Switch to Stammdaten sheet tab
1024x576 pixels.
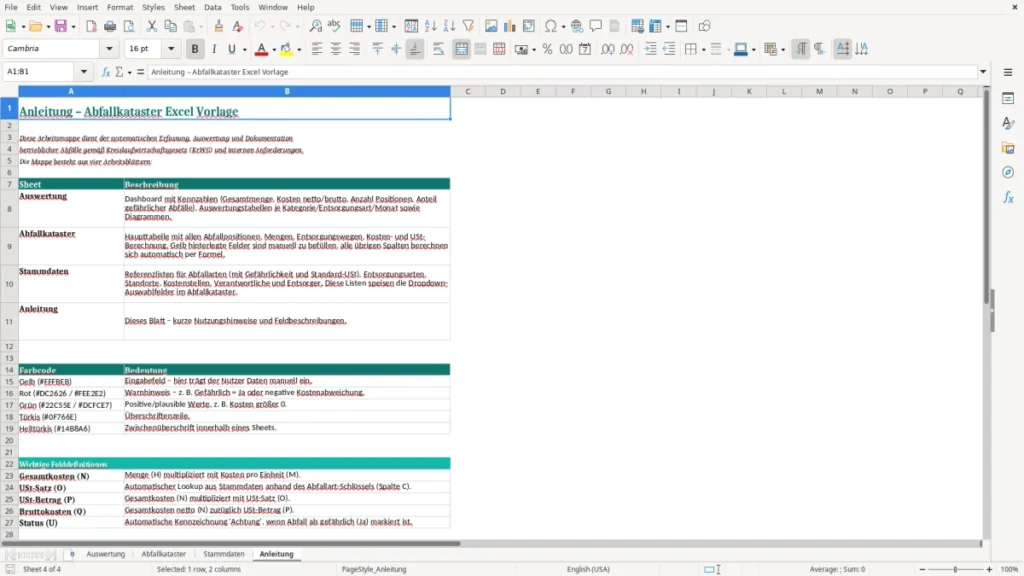(x=223, y=554)
